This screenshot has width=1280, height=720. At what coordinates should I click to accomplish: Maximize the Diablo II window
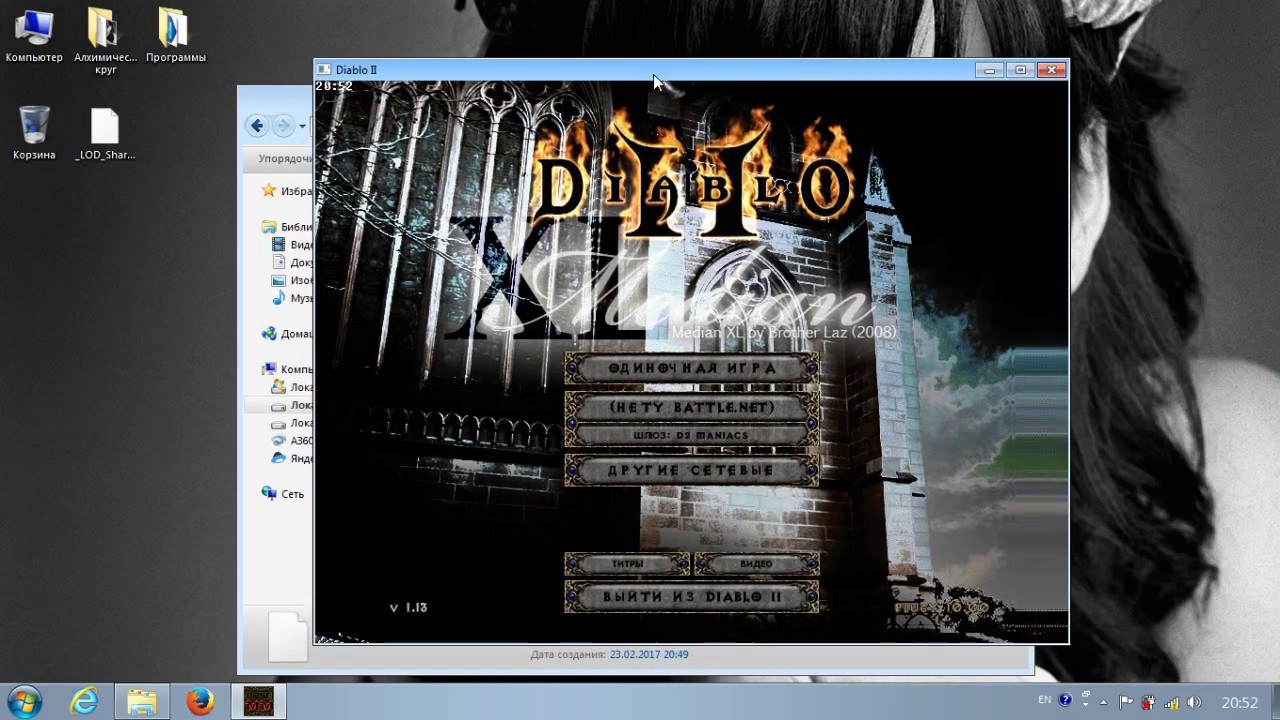tap(1020, 70)
